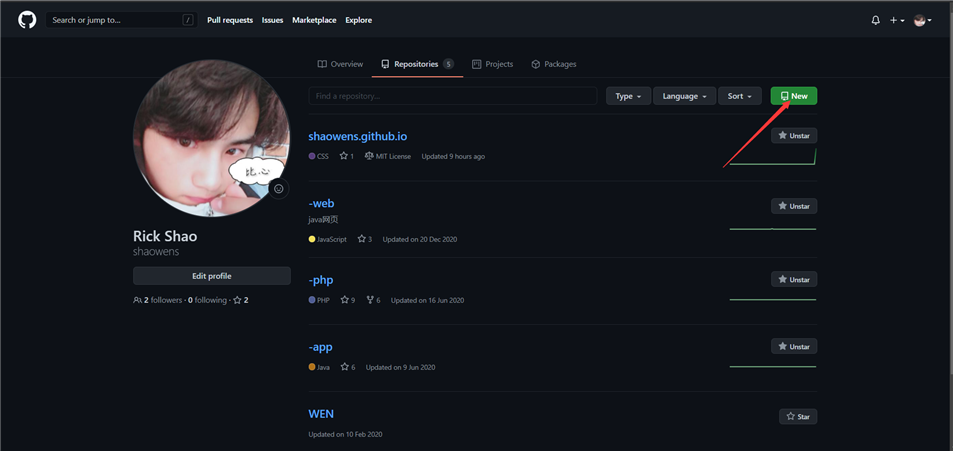Star the WEN repository
The width and height of the screenshot is (953, 451).
[798, 416]
